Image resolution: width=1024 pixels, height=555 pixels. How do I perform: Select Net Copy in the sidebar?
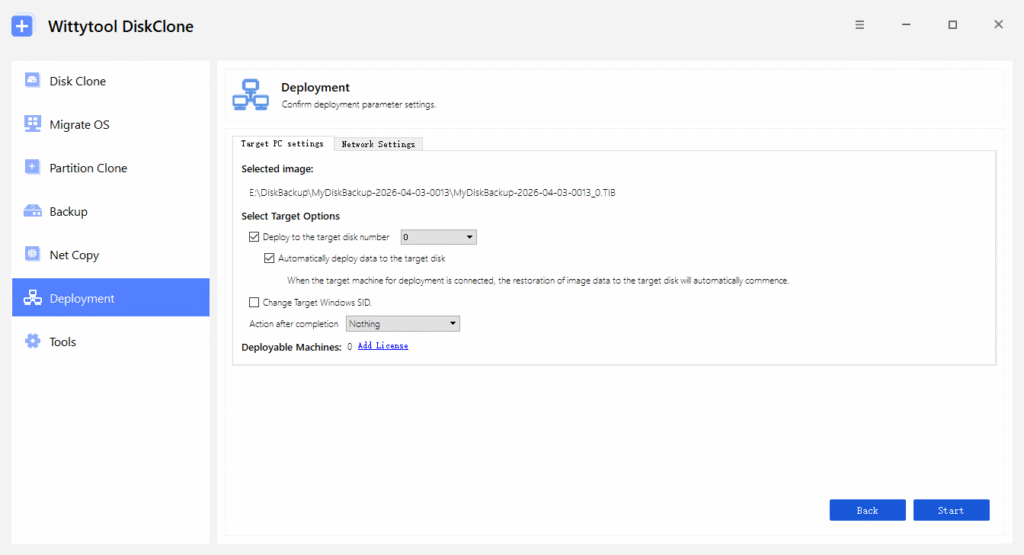(x=110, y=255)
